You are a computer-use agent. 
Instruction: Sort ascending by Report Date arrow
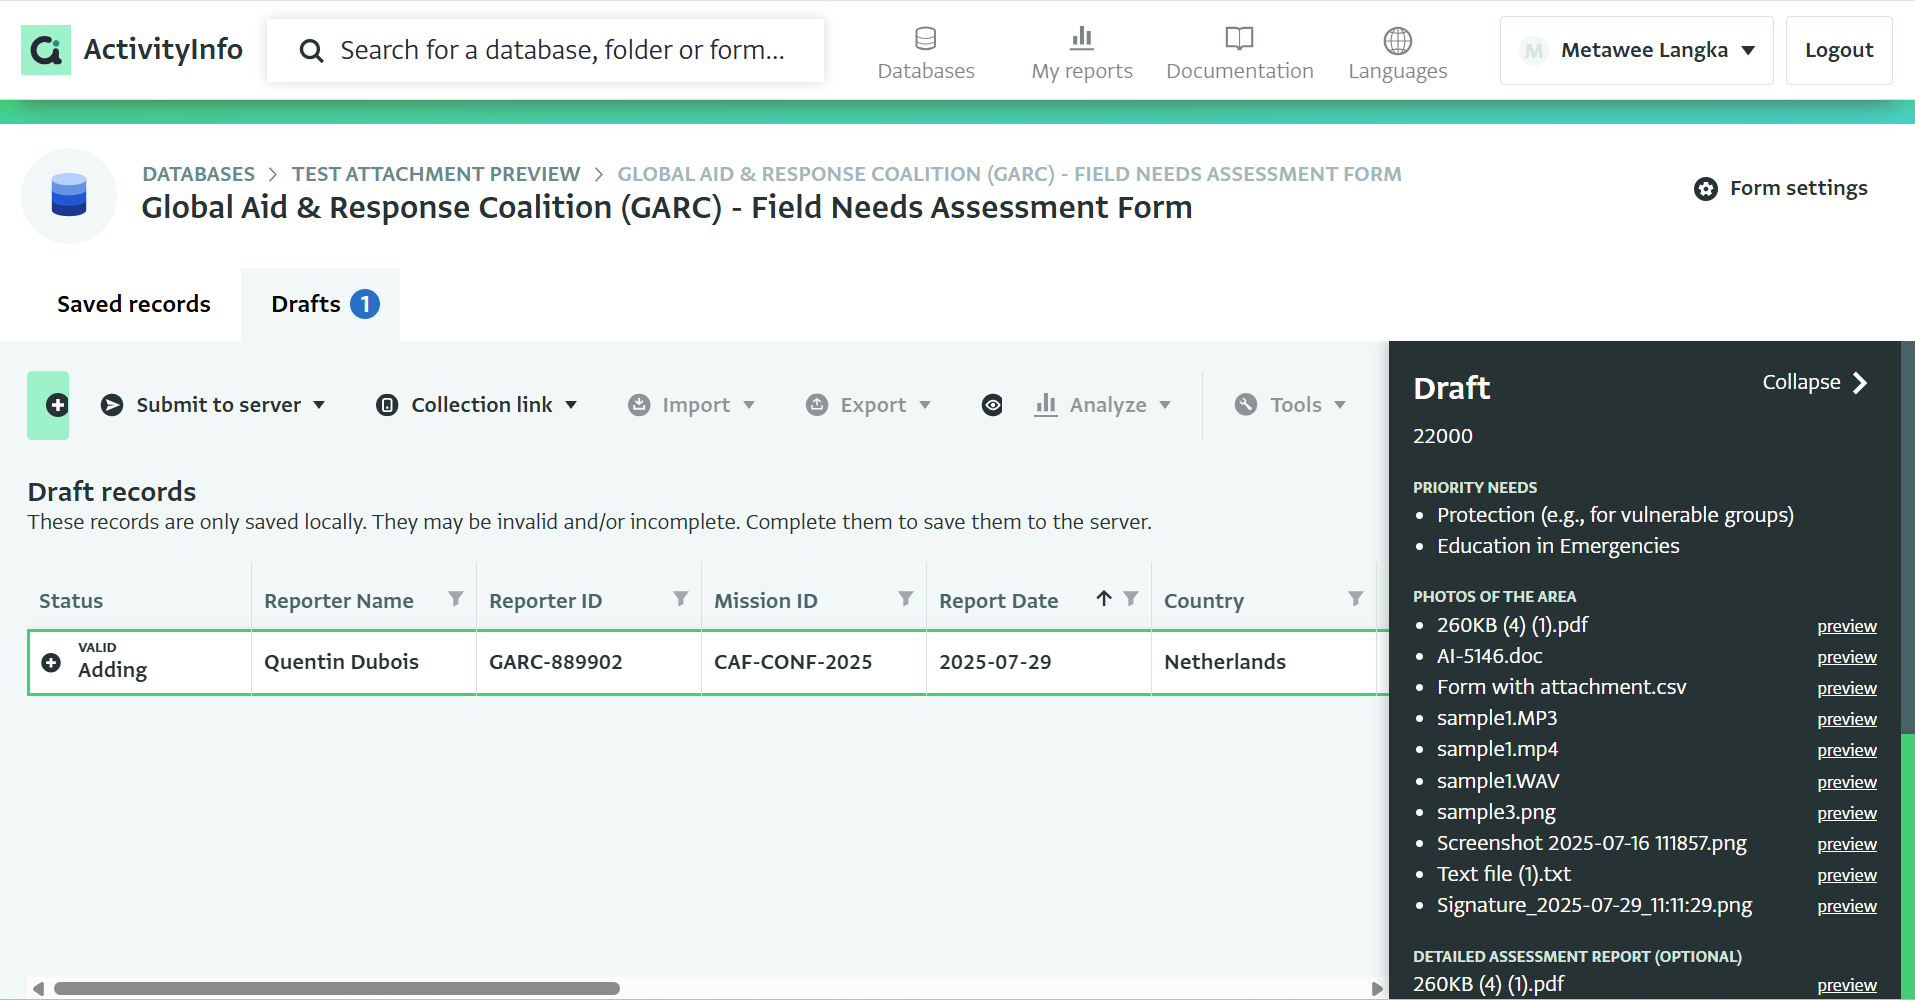pos(1103,598)
